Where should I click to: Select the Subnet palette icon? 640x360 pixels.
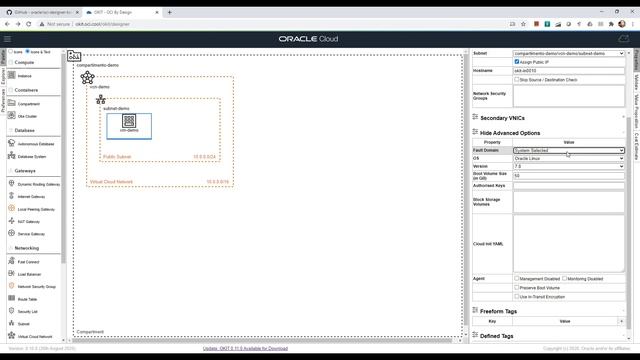pyautogui.click(x=11, y=323)
